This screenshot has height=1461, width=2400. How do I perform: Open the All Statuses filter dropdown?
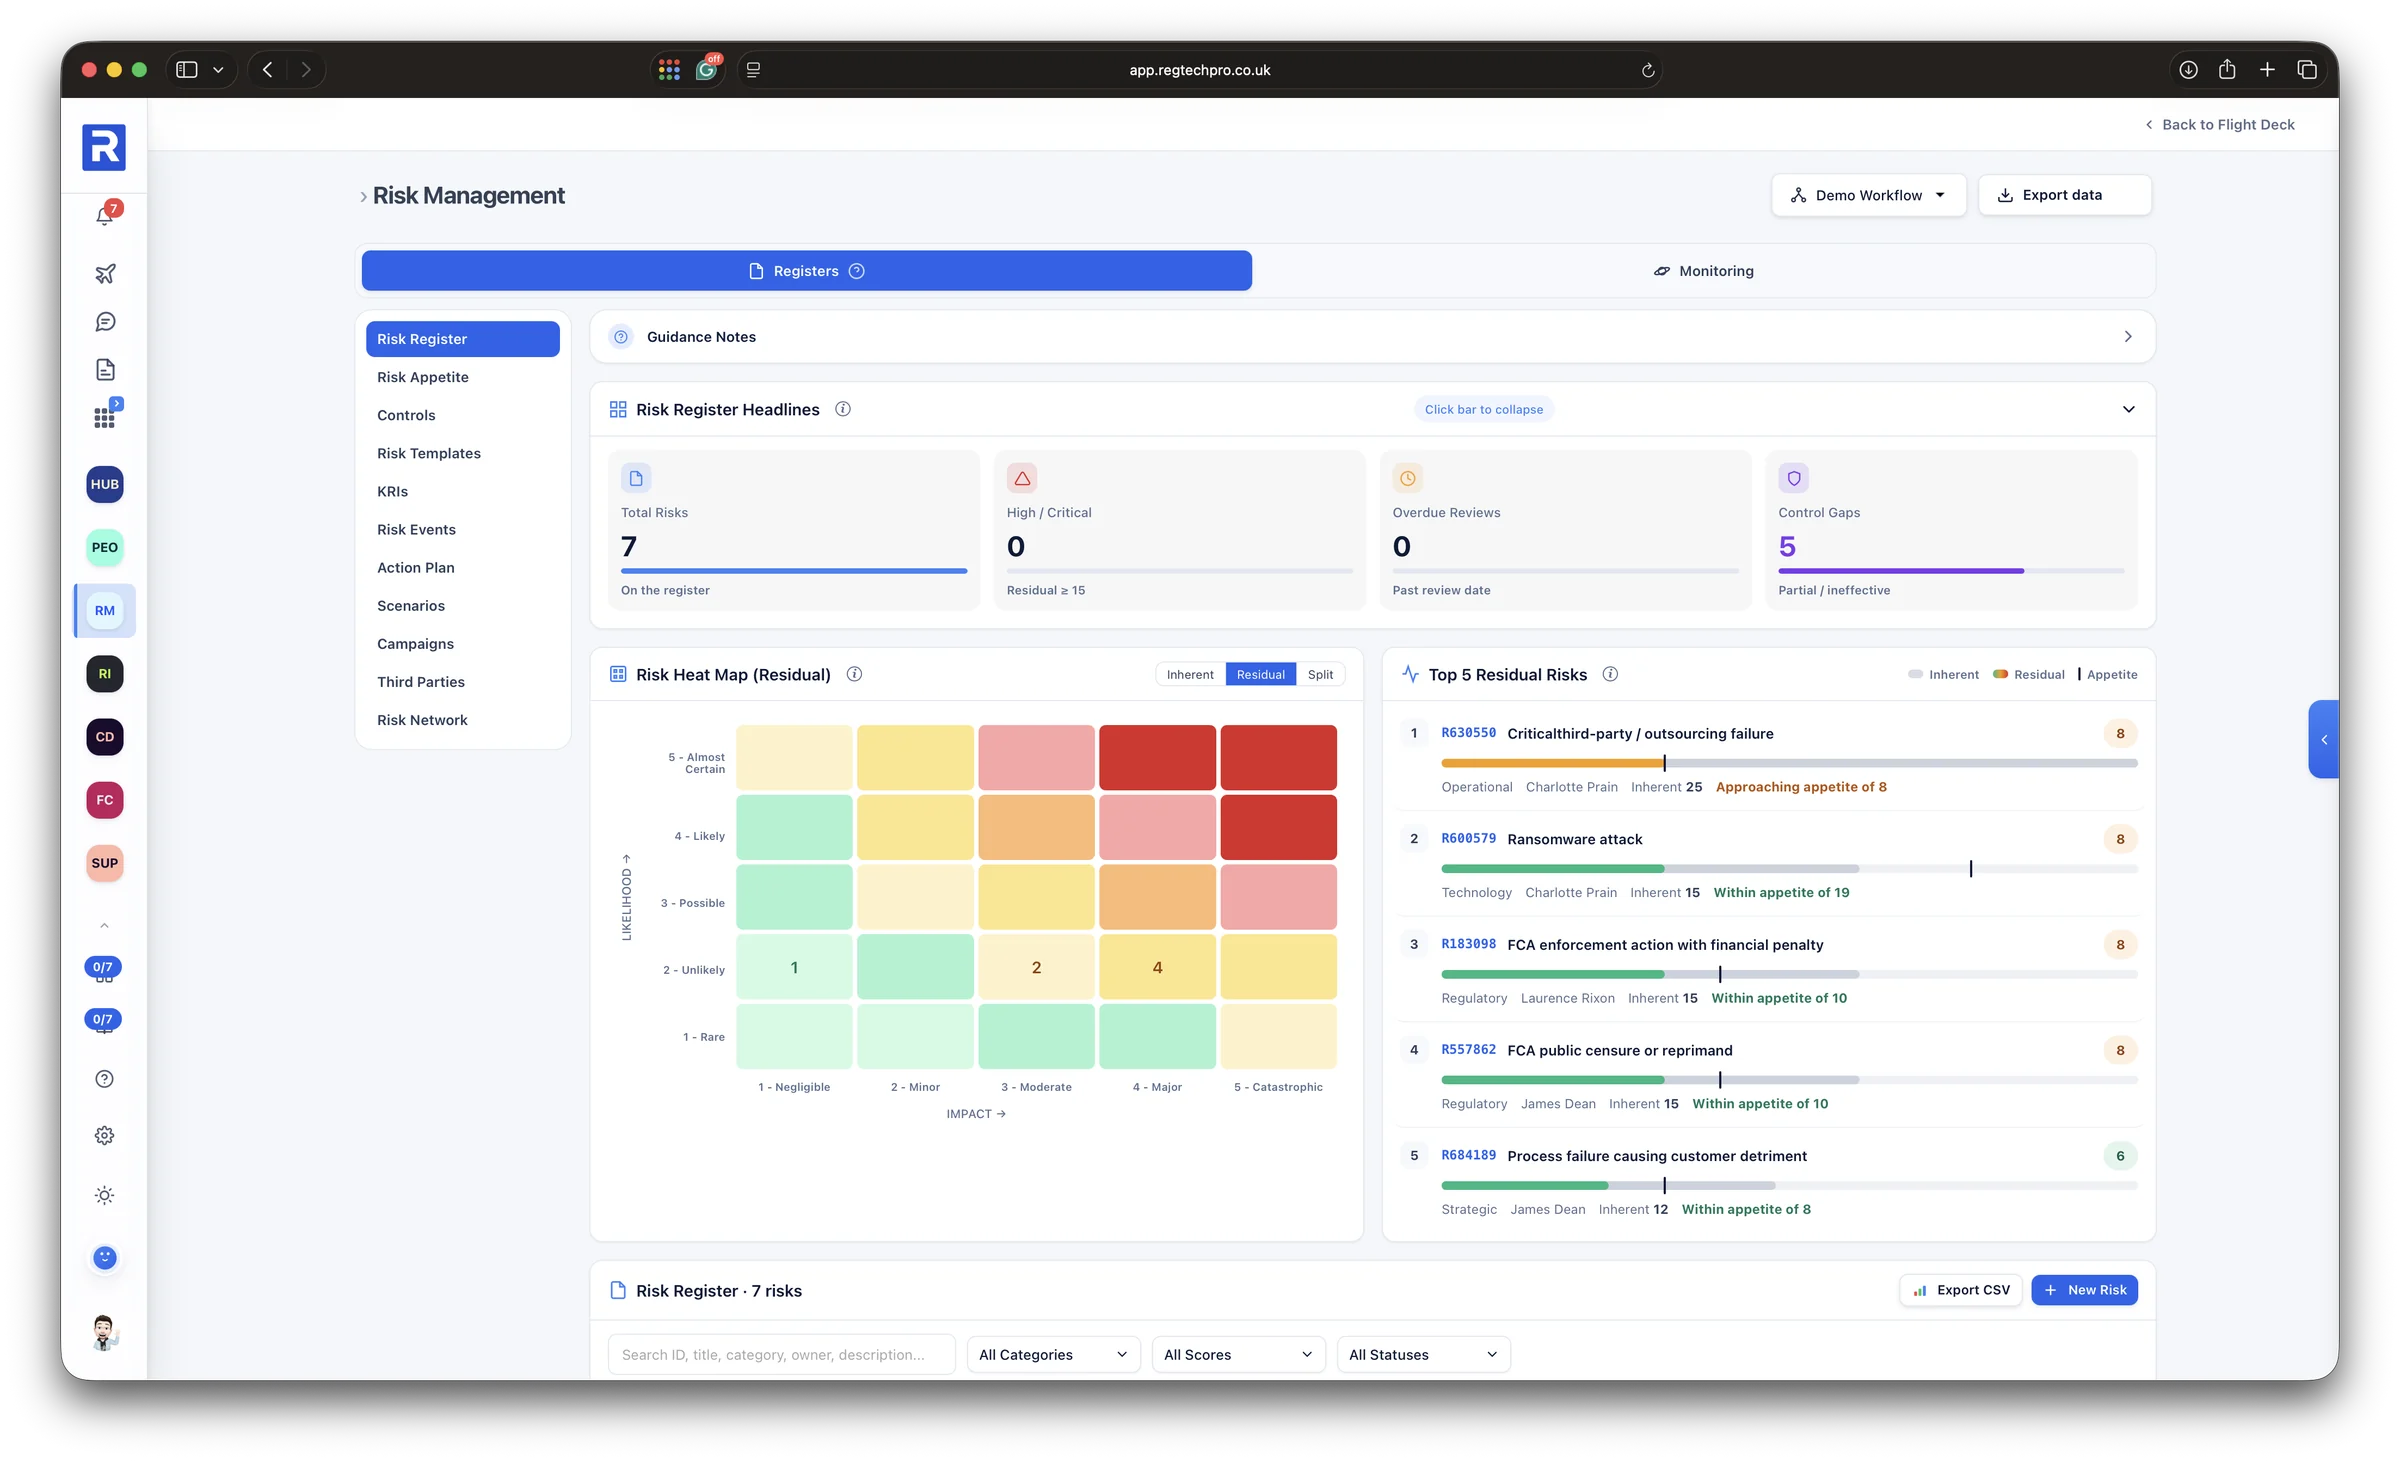click(x=1423, y=1354)
